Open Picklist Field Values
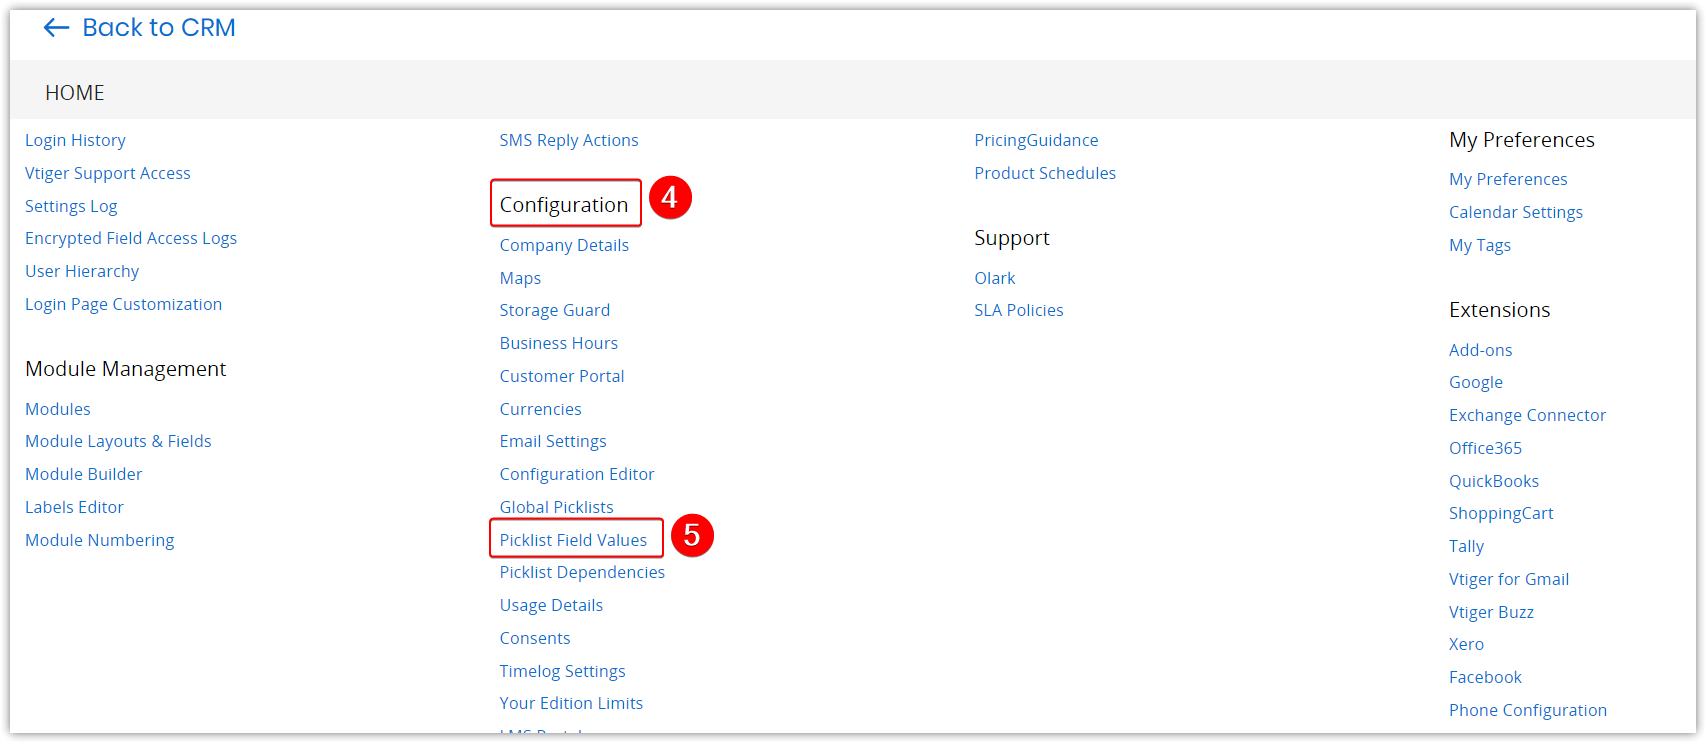The image size is (1706, 743). [573, 540]
